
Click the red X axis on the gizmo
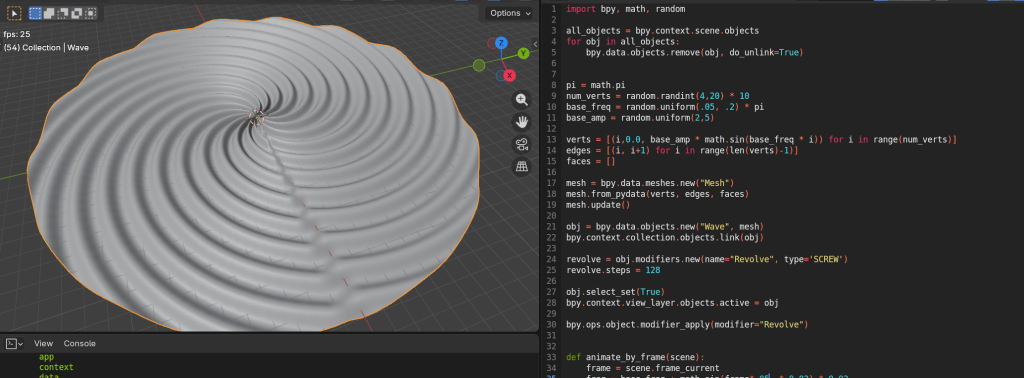tap(510, 76)
